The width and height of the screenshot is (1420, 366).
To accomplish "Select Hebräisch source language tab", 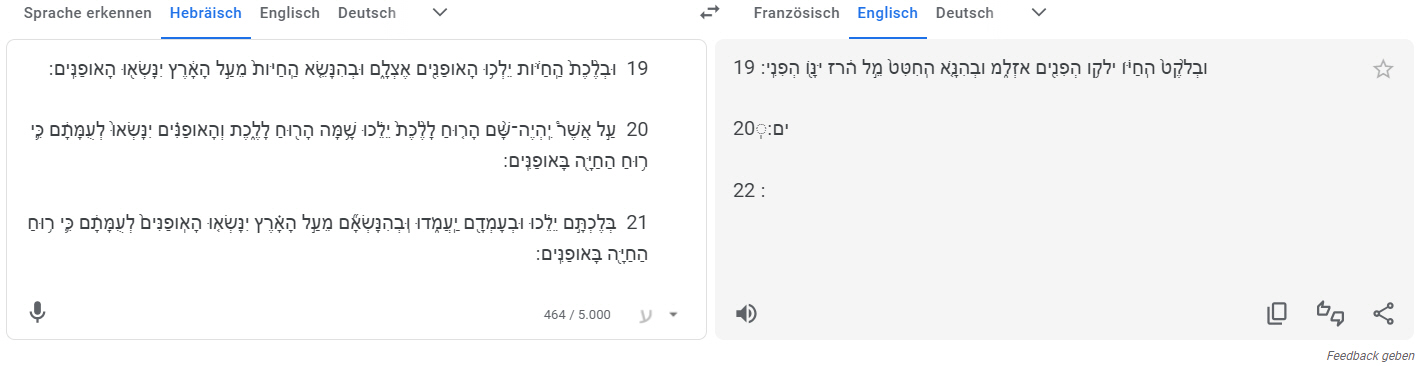I will click(x=206, y=13).
